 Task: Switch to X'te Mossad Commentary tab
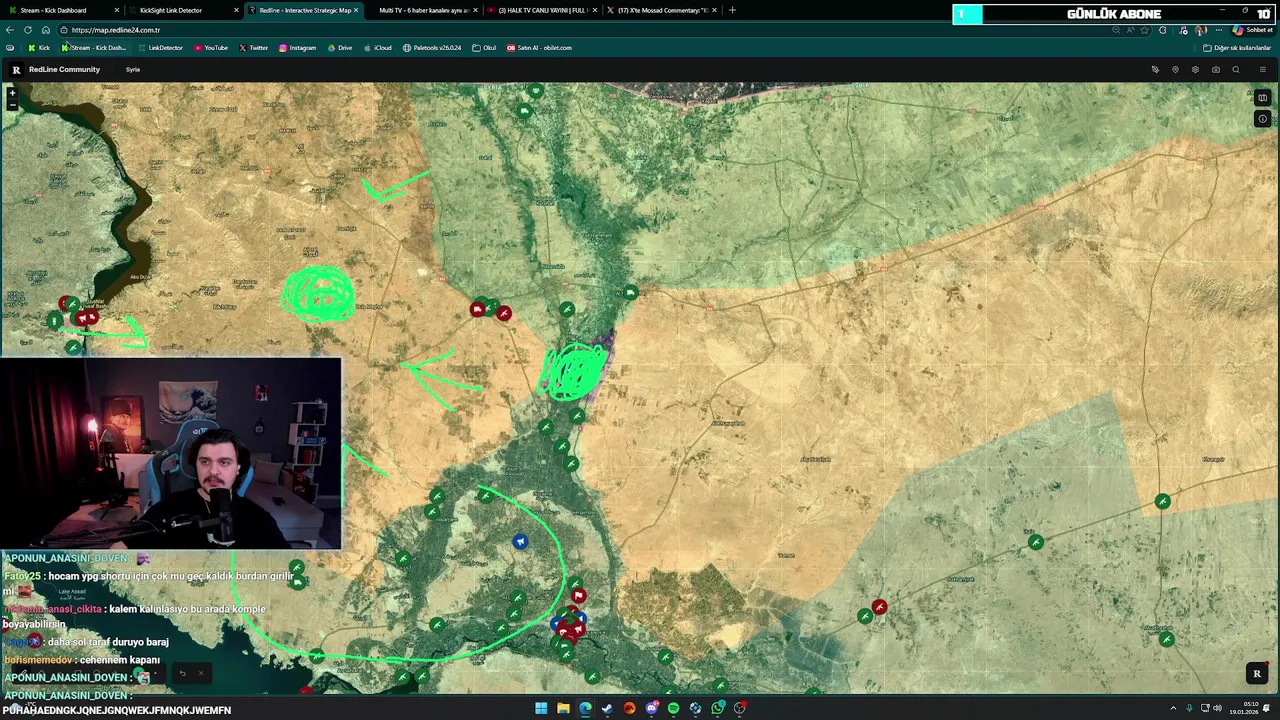pos(663,10)
